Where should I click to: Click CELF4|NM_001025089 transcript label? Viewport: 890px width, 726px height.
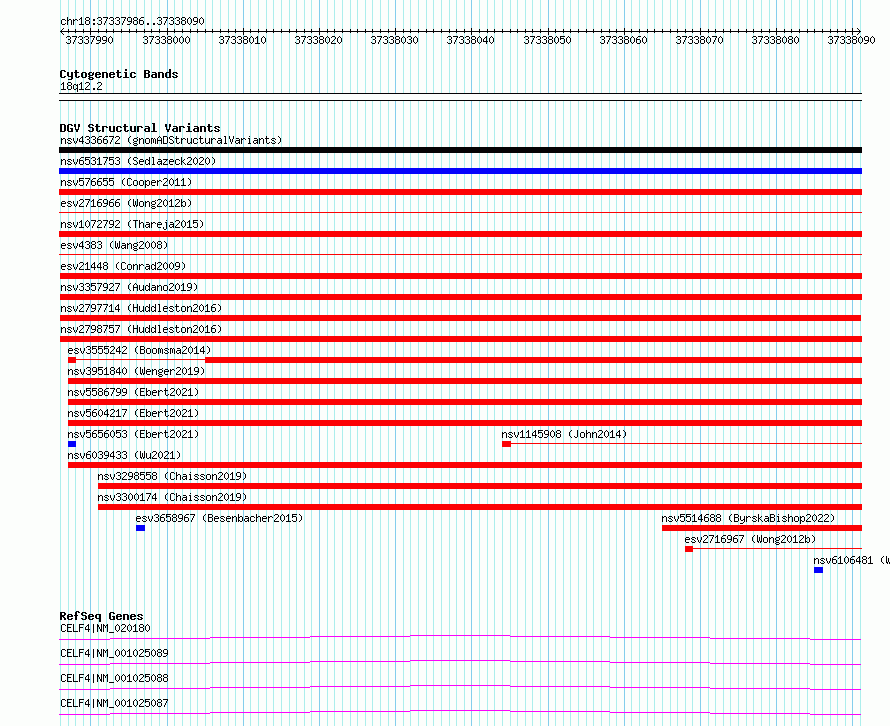pyautogui.click(x=114, y=653)
